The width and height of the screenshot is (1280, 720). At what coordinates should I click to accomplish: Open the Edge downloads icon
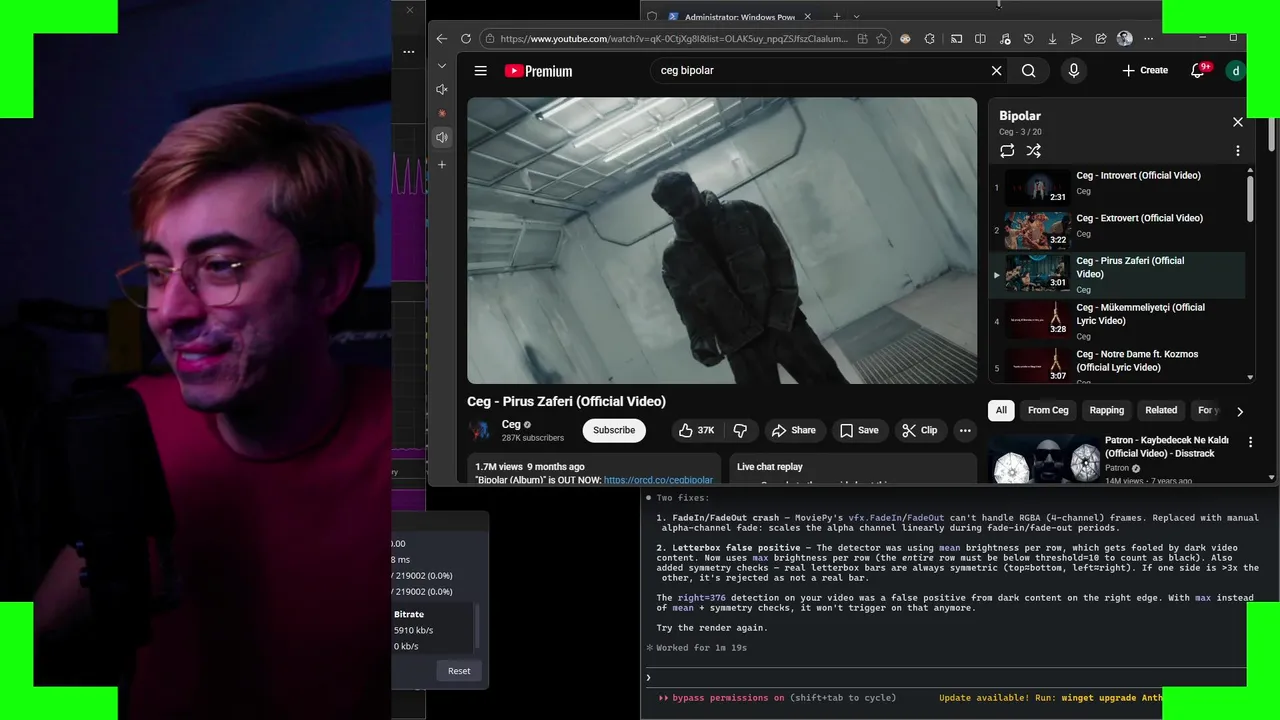click(x=1052, y=39)
